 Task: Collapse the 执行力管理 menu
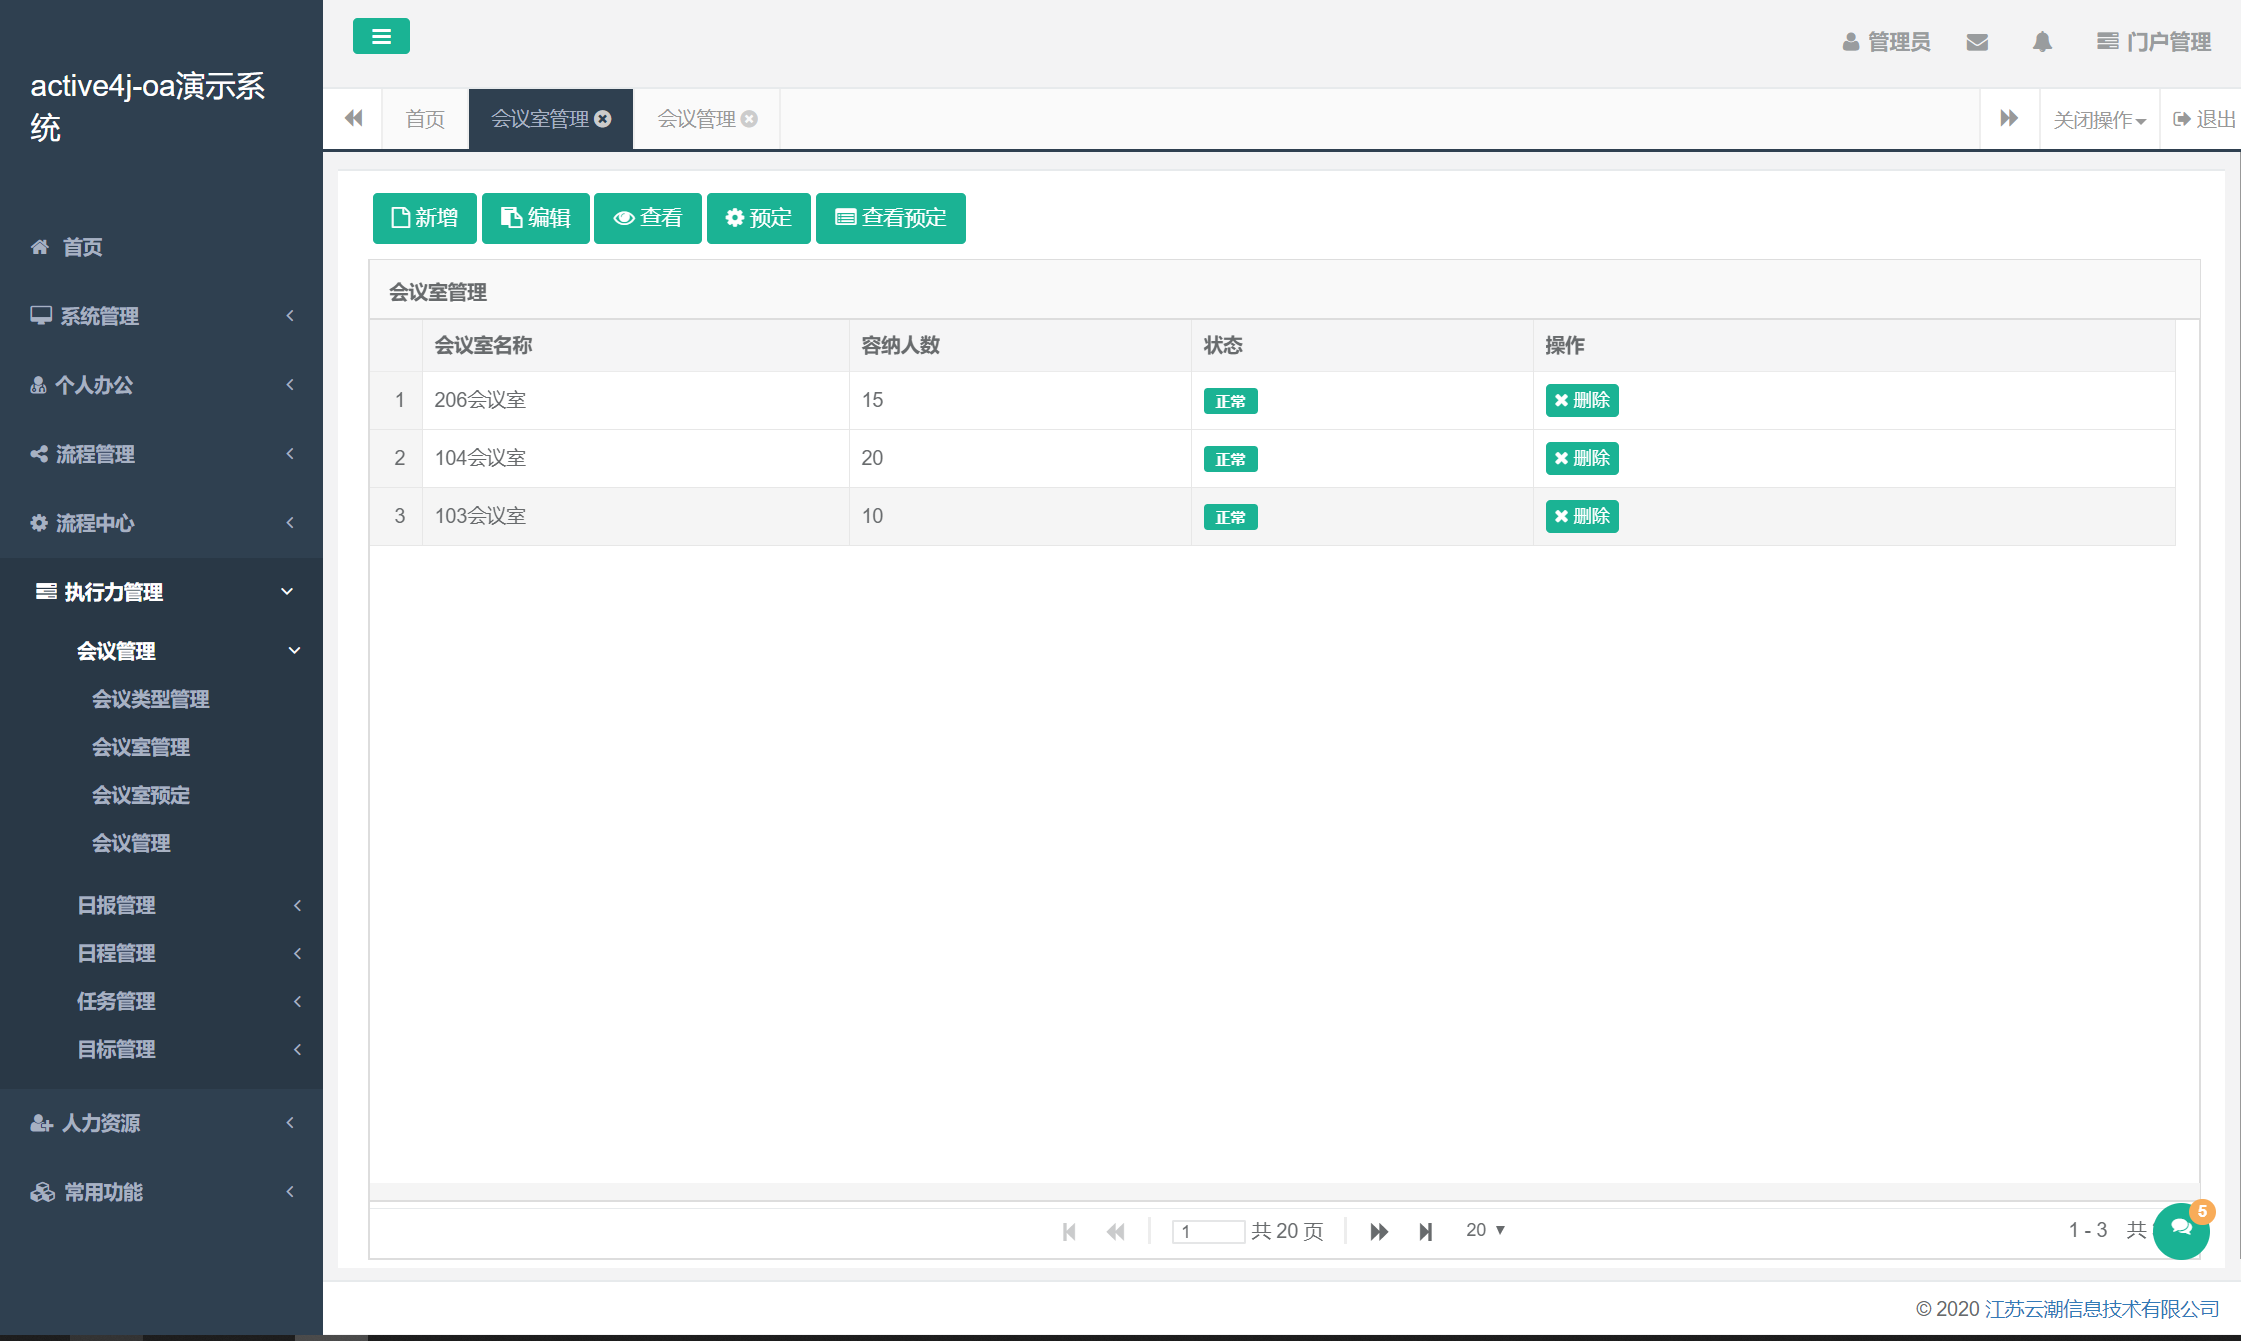point(161,592)
